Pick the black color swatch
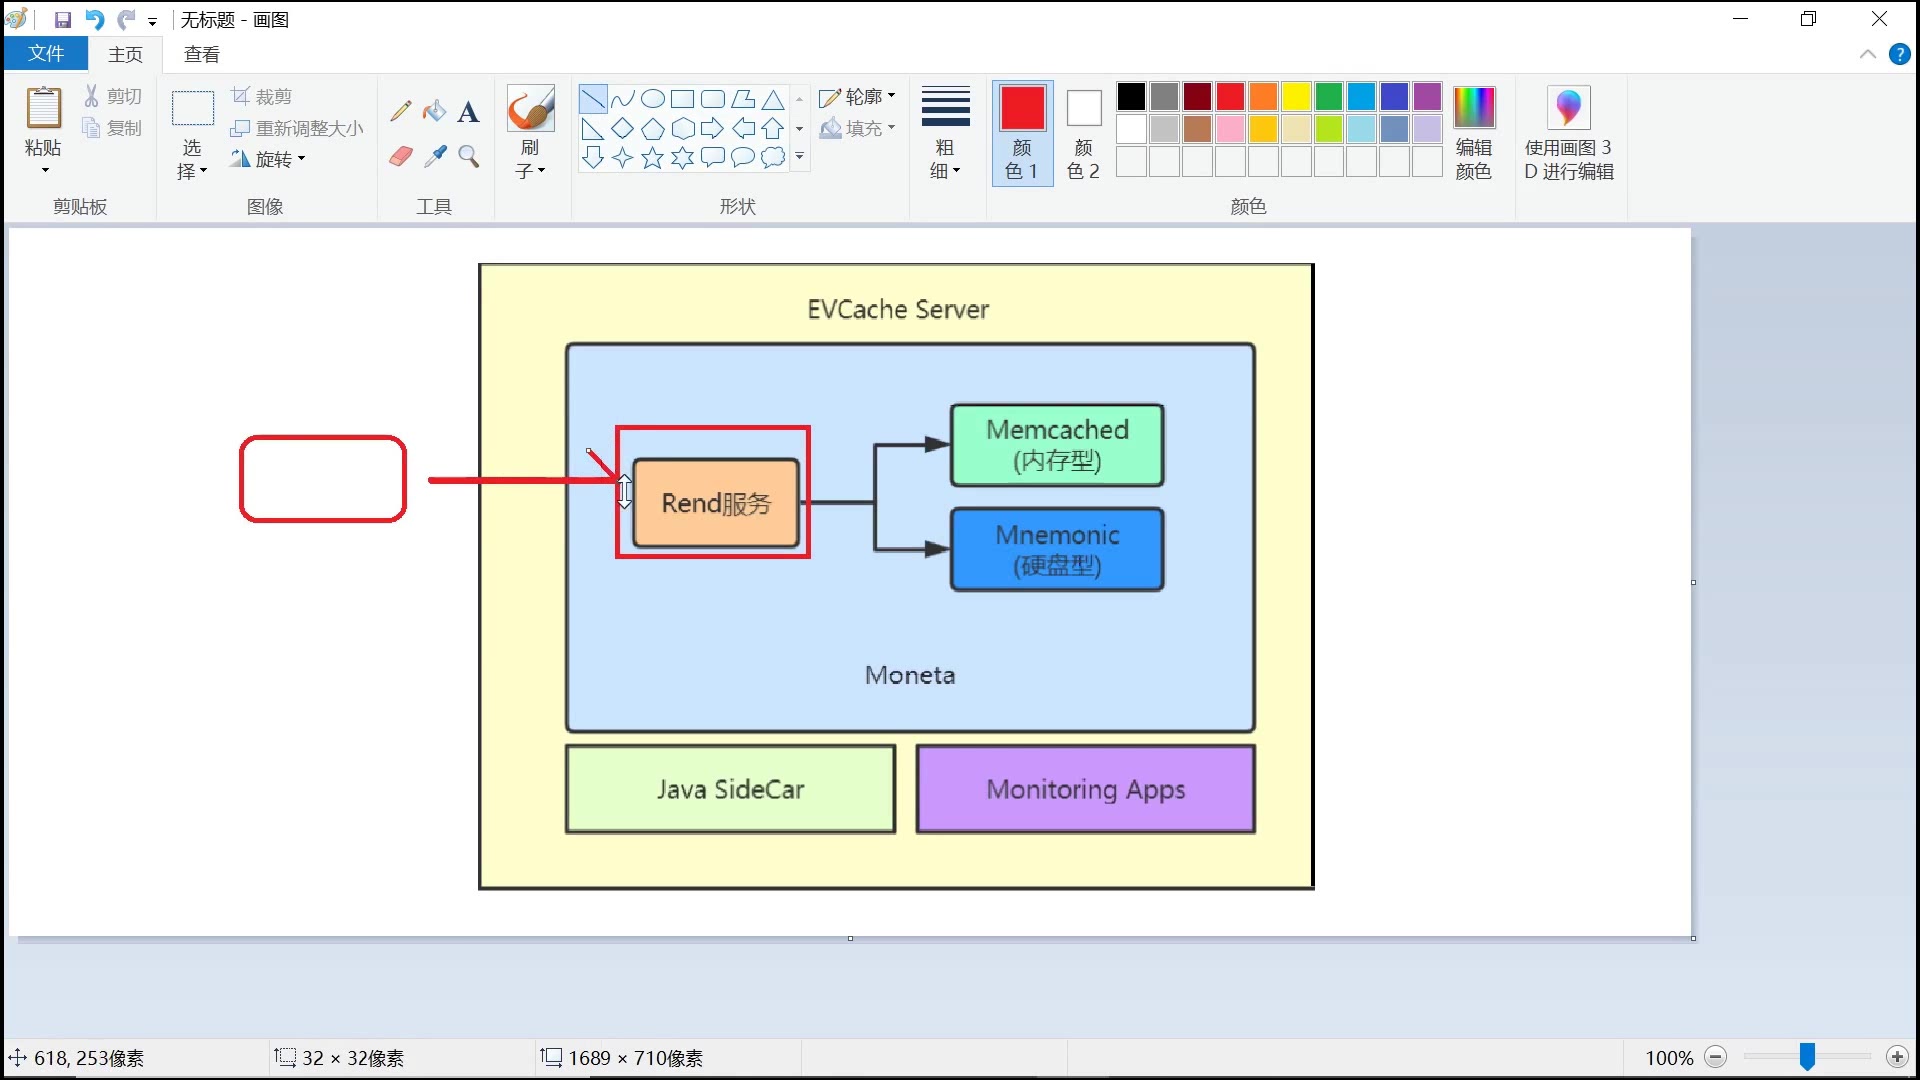Viewport: 1920px width, 1080px height. click(x=1131, y=96)
